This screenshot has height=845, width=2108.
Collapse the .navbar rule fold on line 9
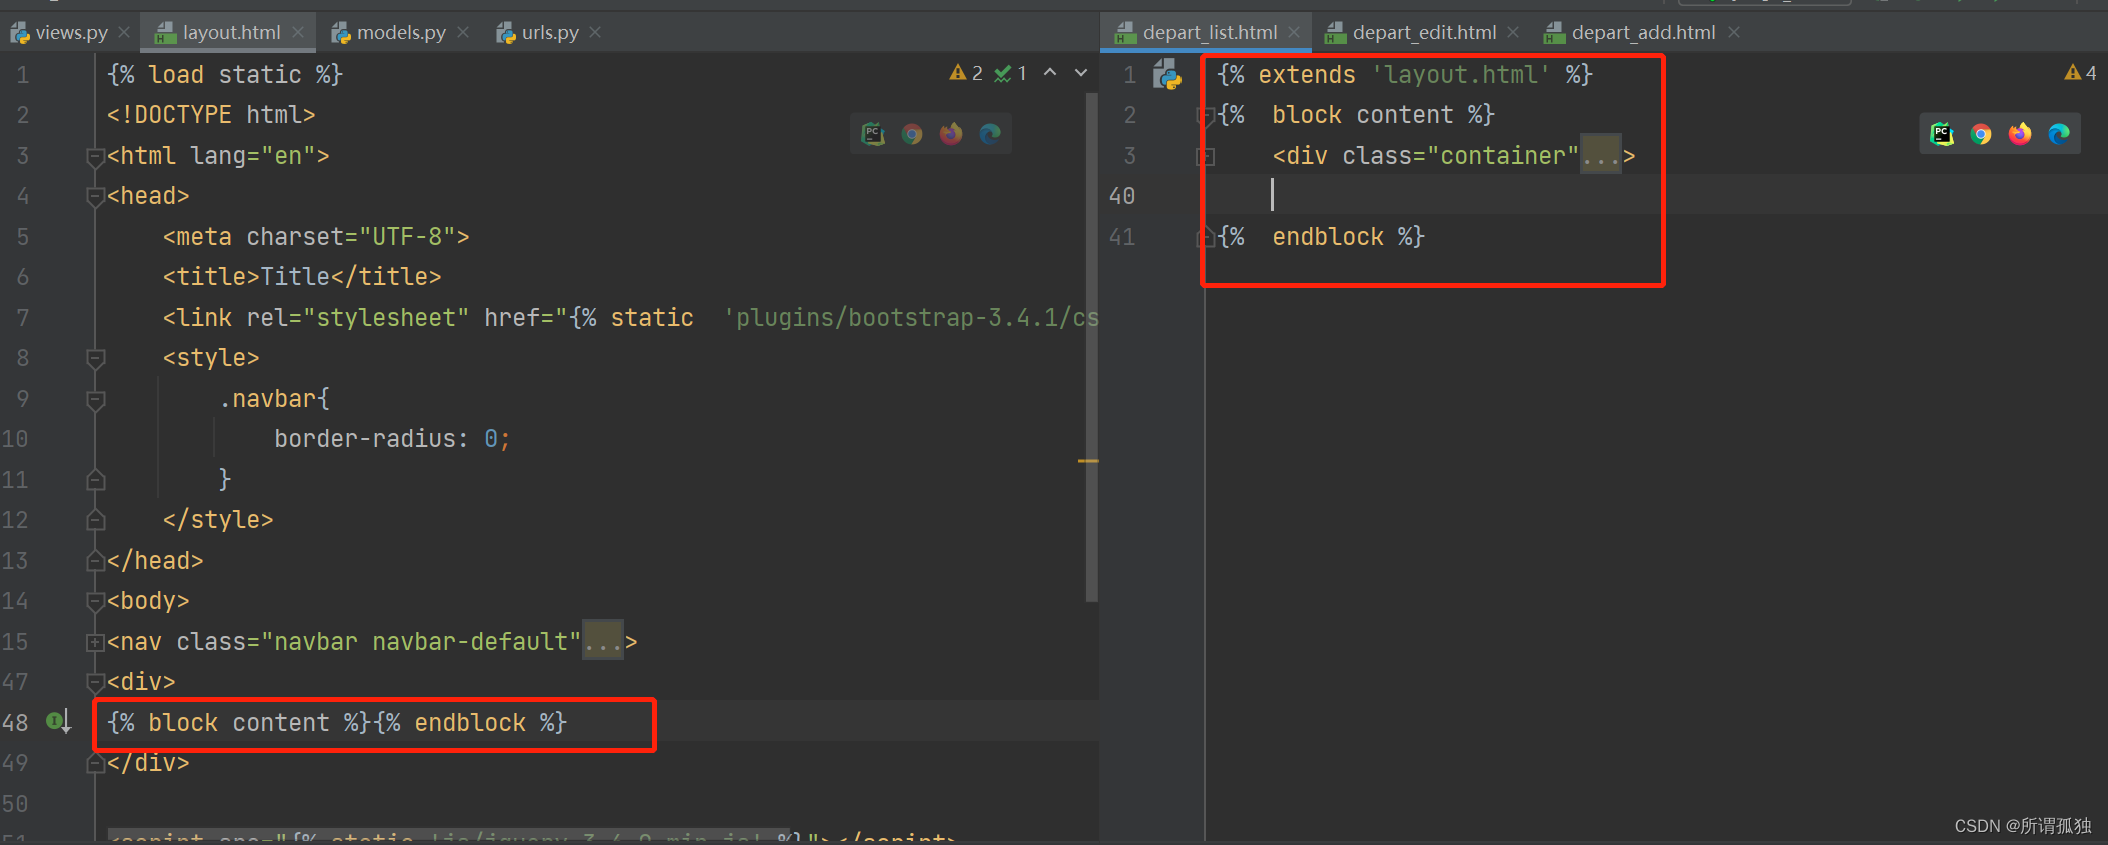(x=96, y=399)
